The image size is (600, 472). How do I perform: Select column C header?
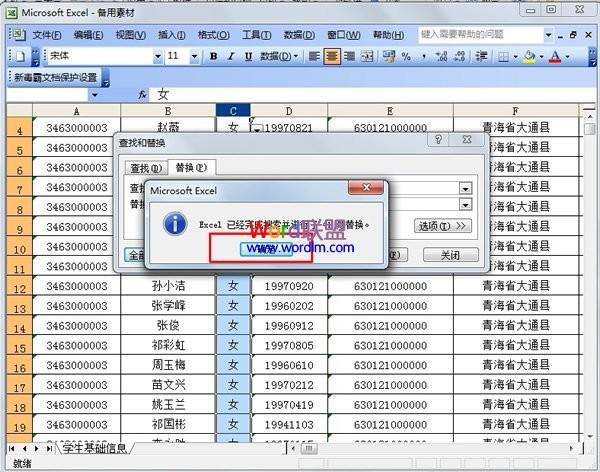(x=233, y=111)
